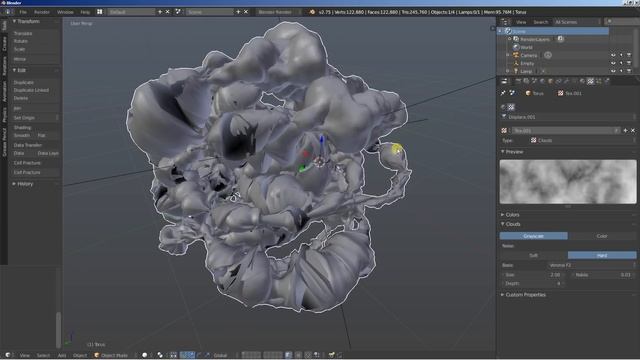Click the pivot point icon in the 3D header
The height and width of the screenshot is (360, 640).
[x=160, y=355]
